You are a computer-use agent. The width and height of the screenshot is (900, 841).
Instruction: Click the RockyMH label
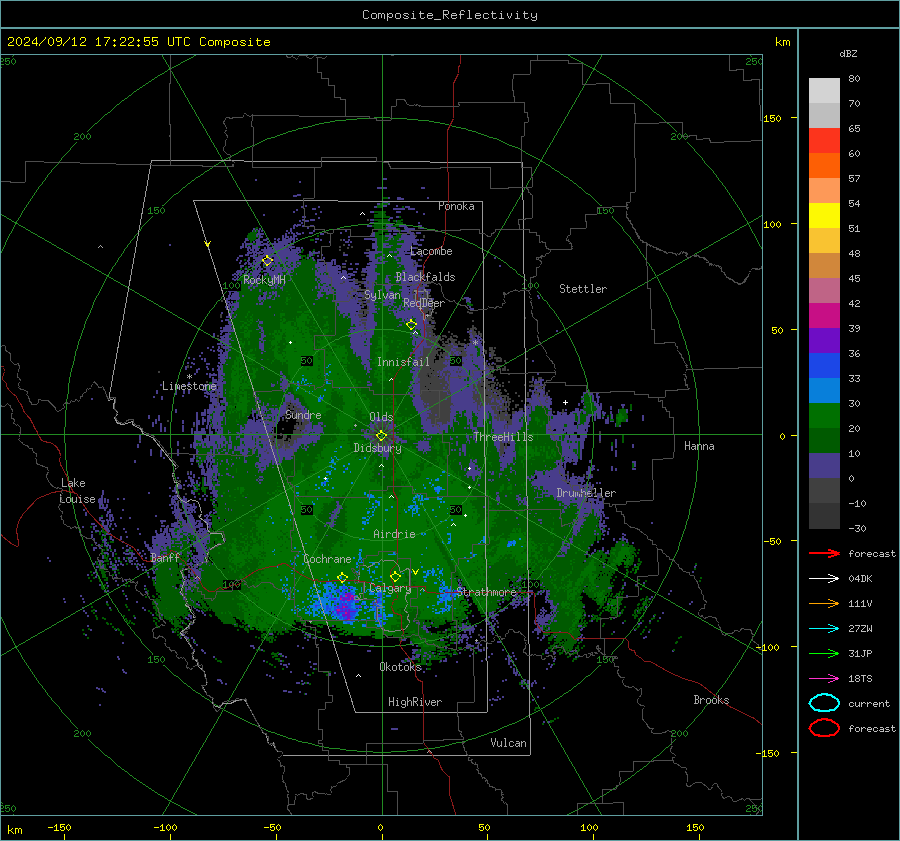pyautogui.click(x=264, y=280)
